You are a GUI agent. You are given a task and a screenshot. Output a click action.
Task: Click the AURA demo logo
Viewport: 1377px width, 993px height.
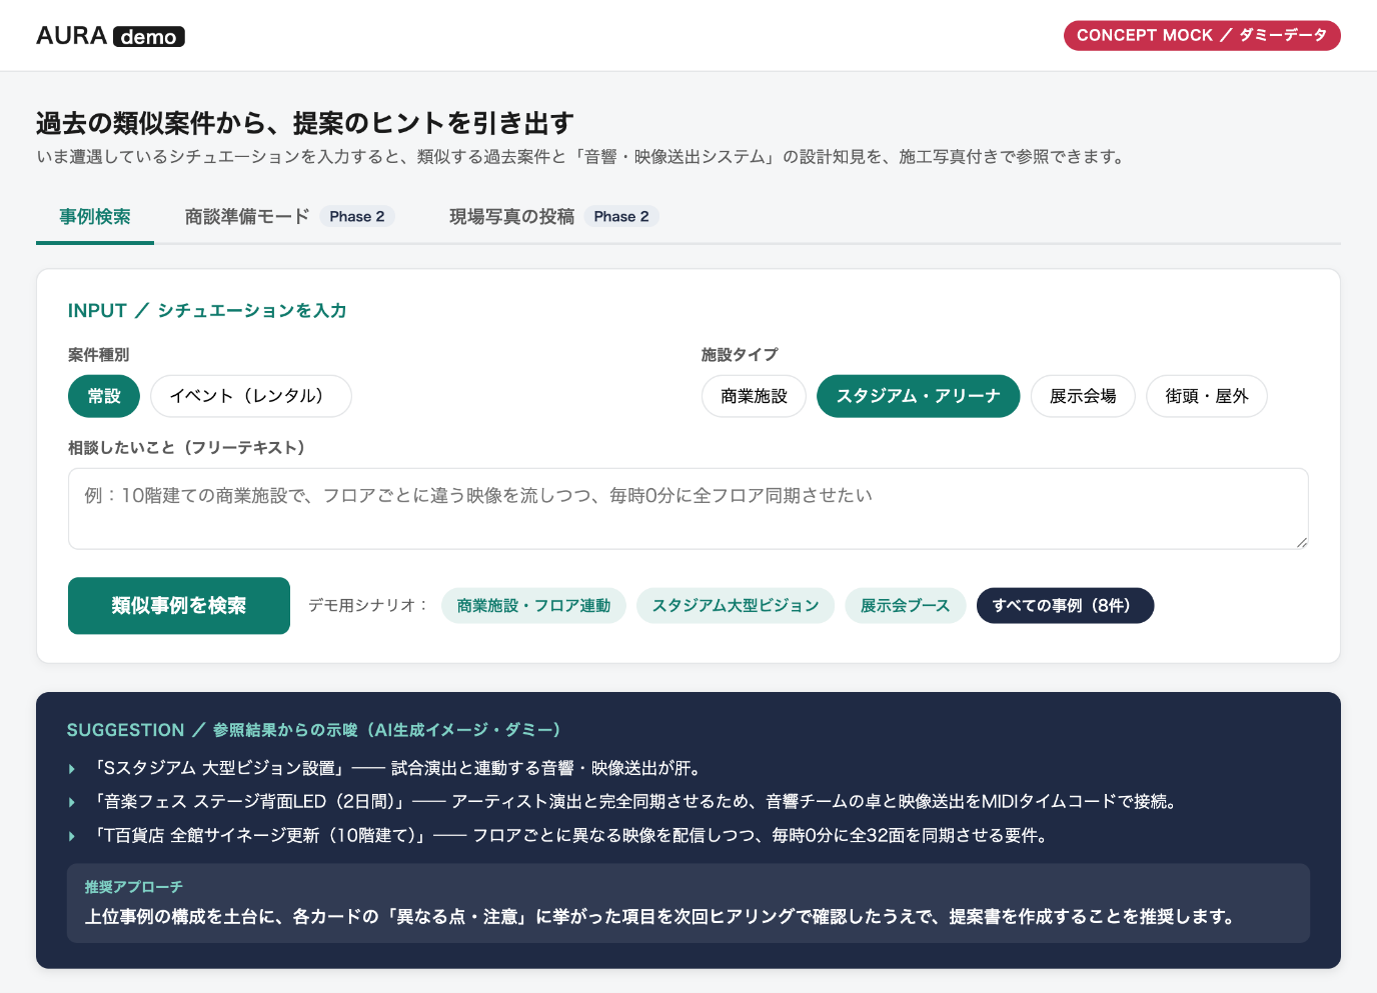(x=110, y=36)
